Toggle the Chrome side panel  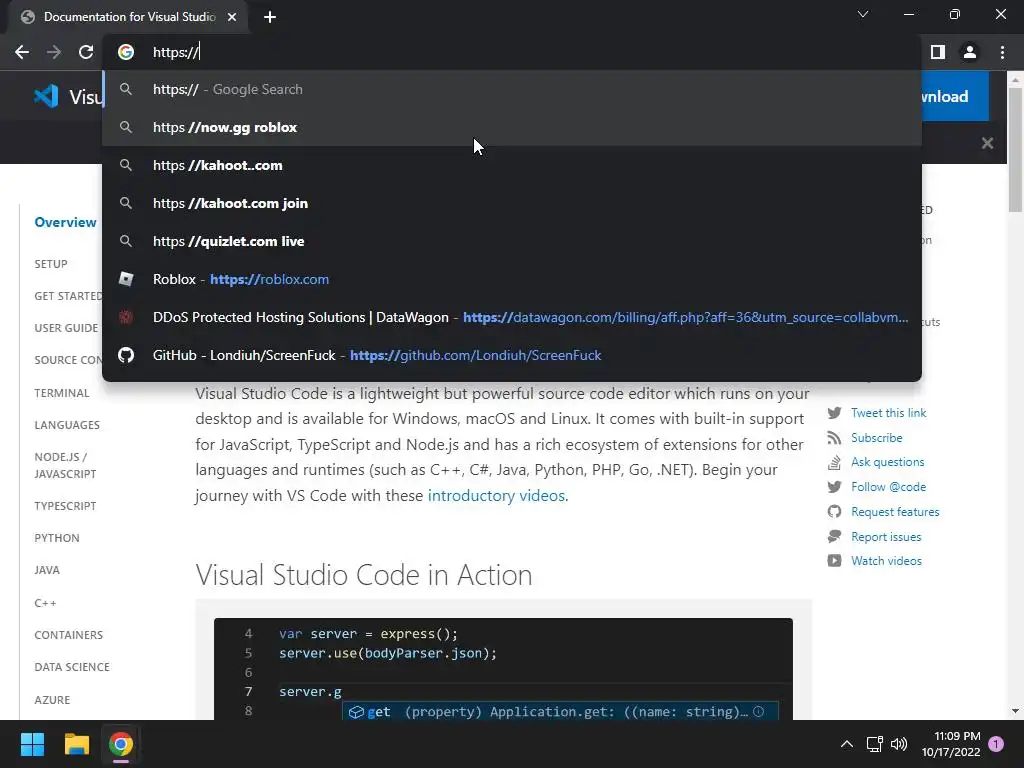coord(937,52)
